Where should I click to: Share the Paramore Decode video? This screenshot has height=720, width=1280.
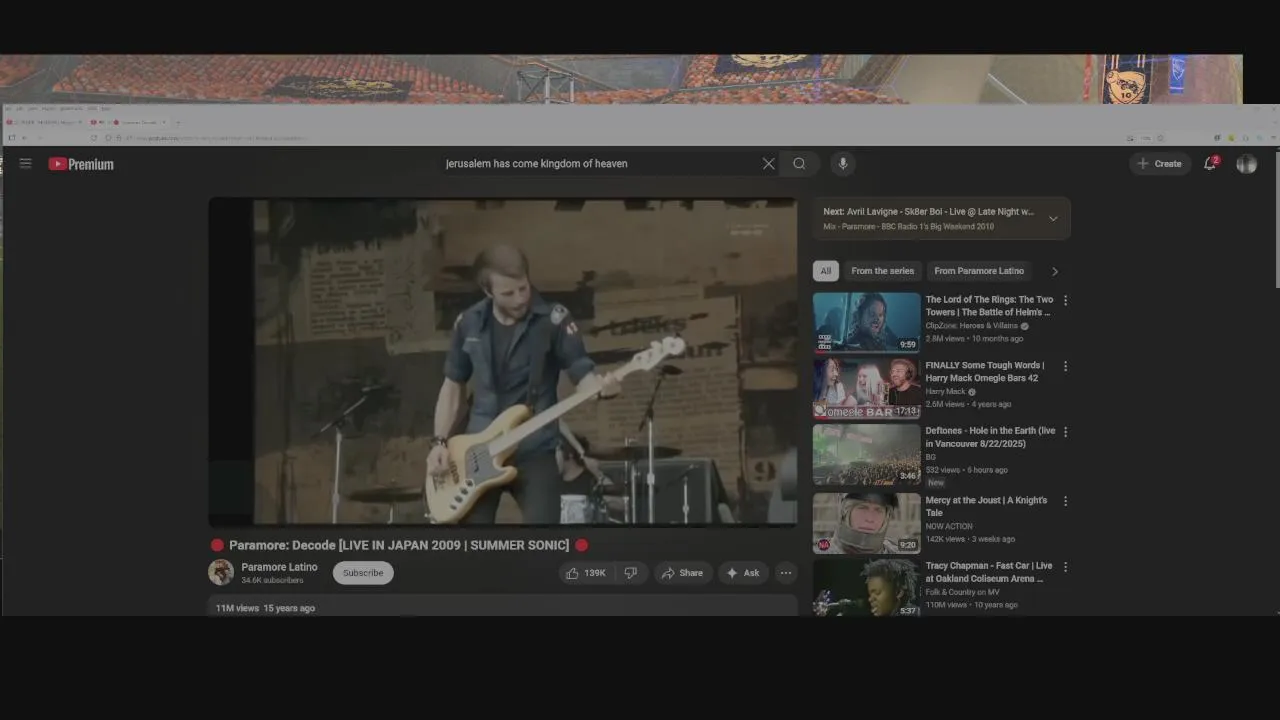[682, 573]
